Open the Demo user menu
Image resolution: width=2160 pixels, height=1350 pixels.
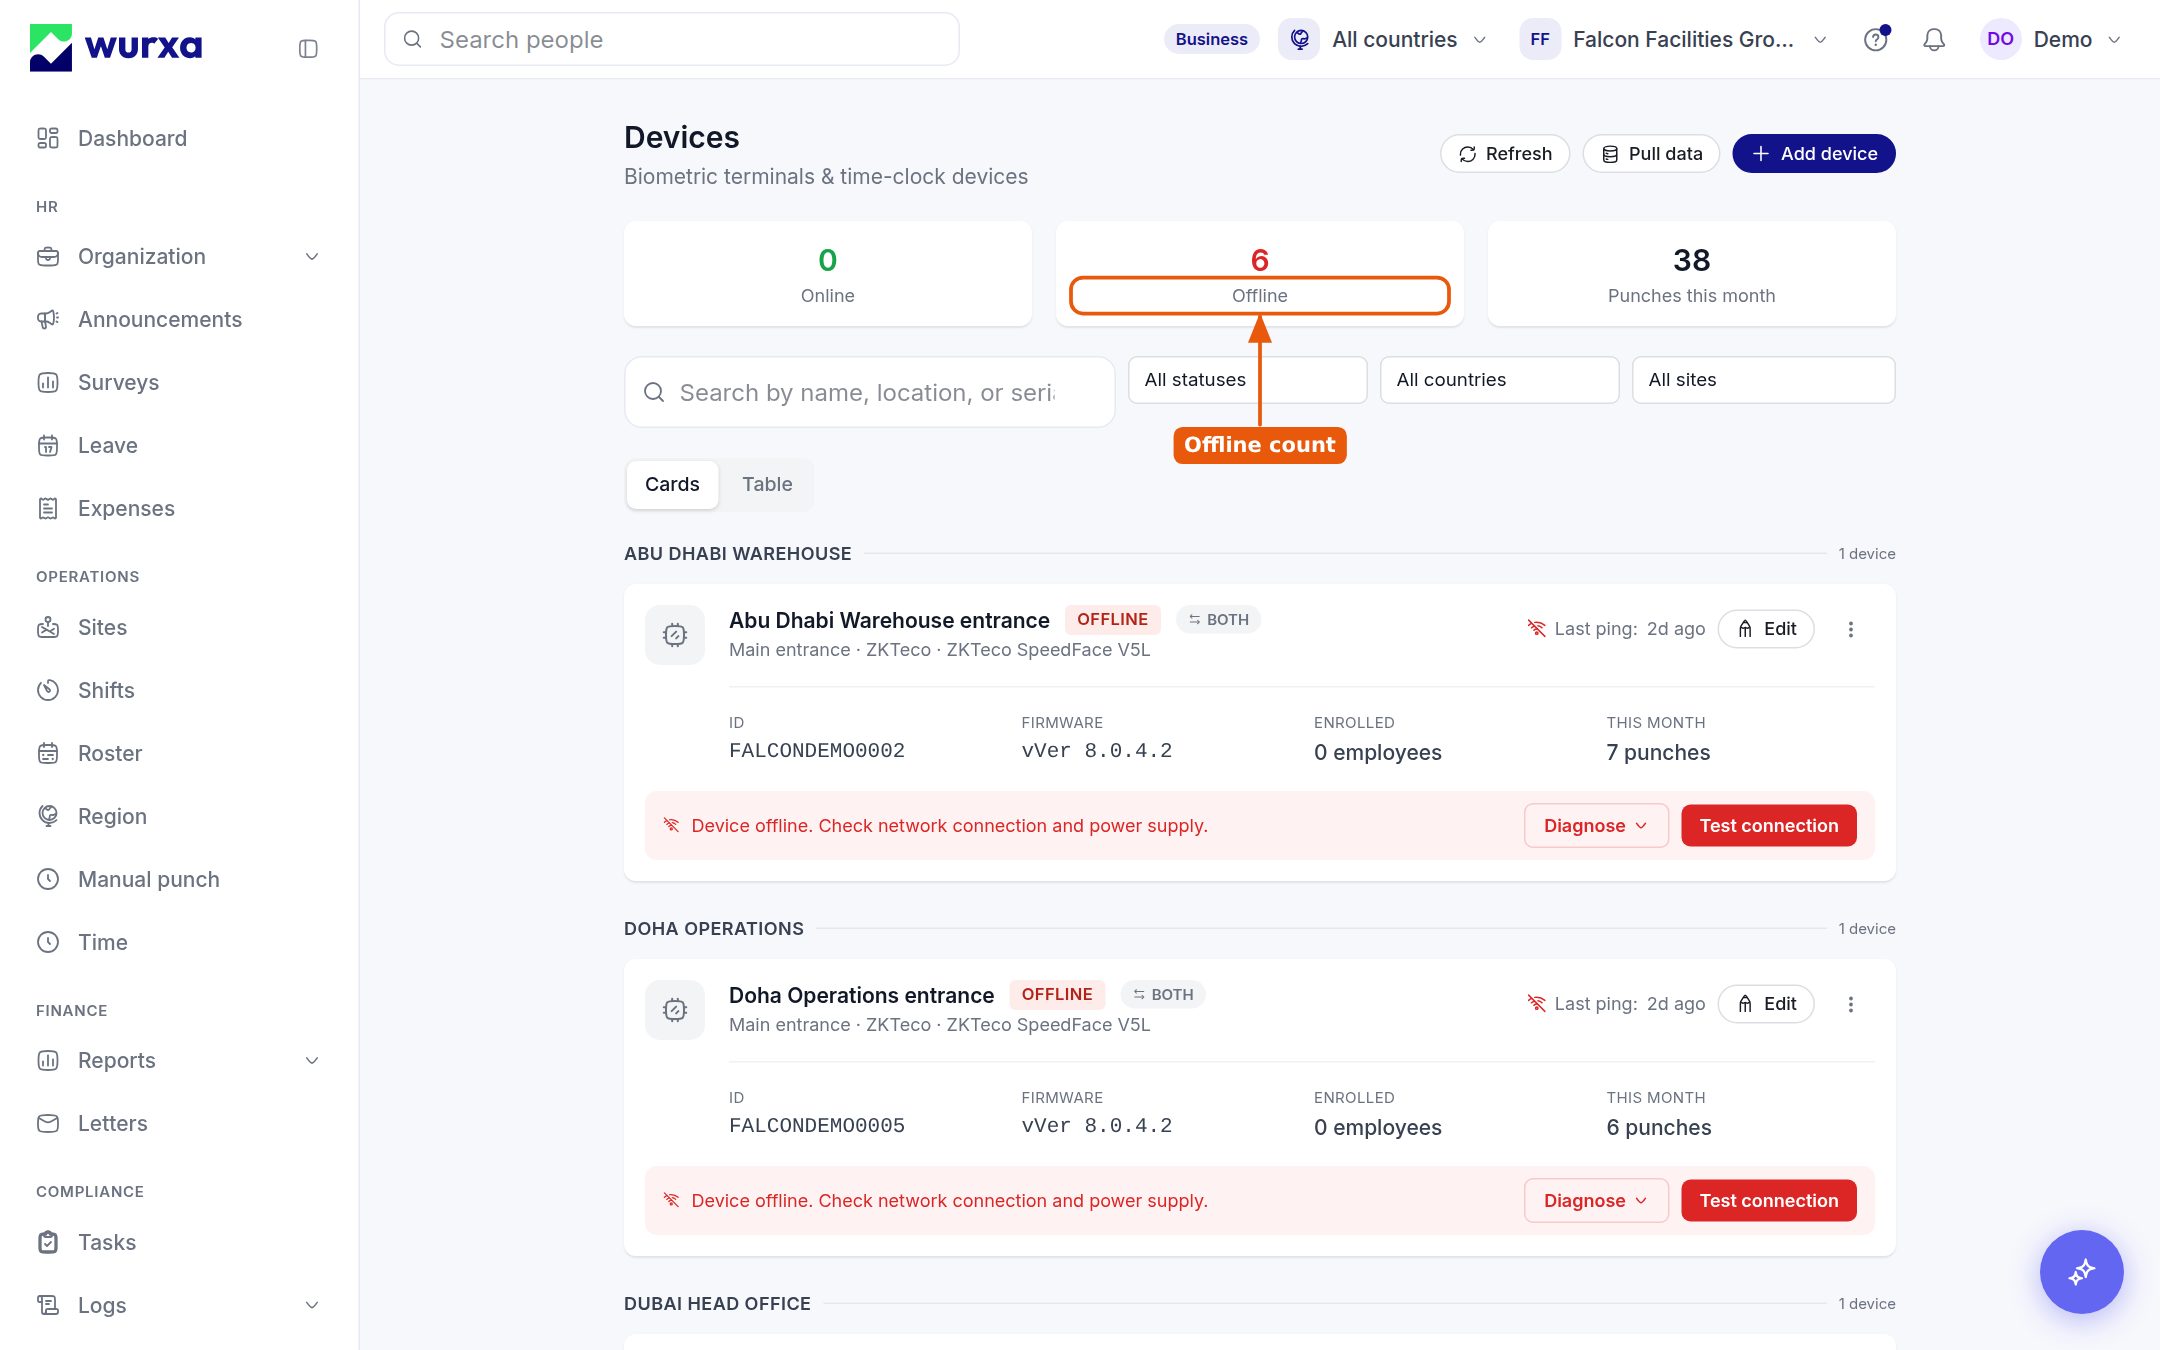[x=2051, y=39]
